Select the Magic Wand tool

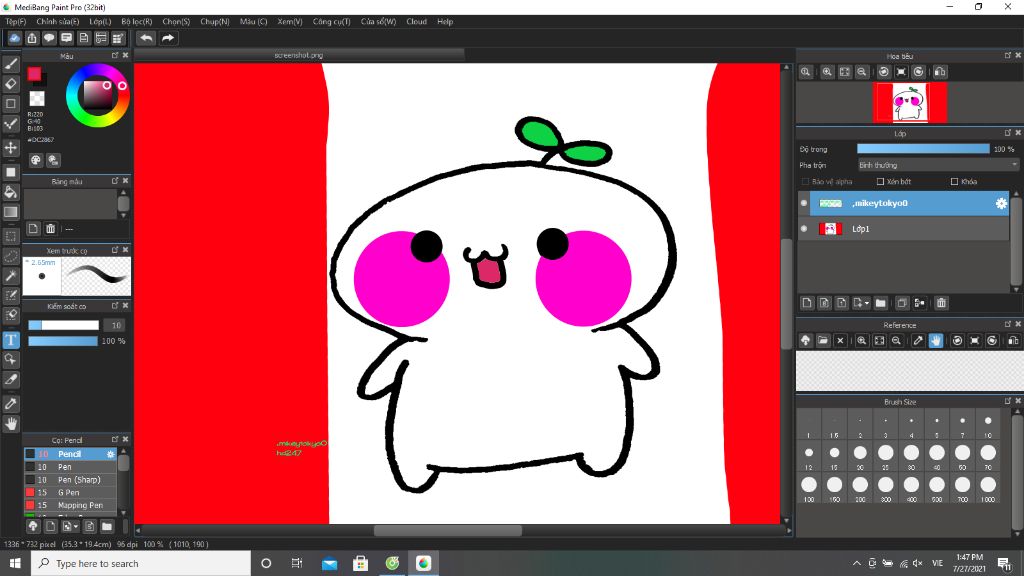pos(11,276)
